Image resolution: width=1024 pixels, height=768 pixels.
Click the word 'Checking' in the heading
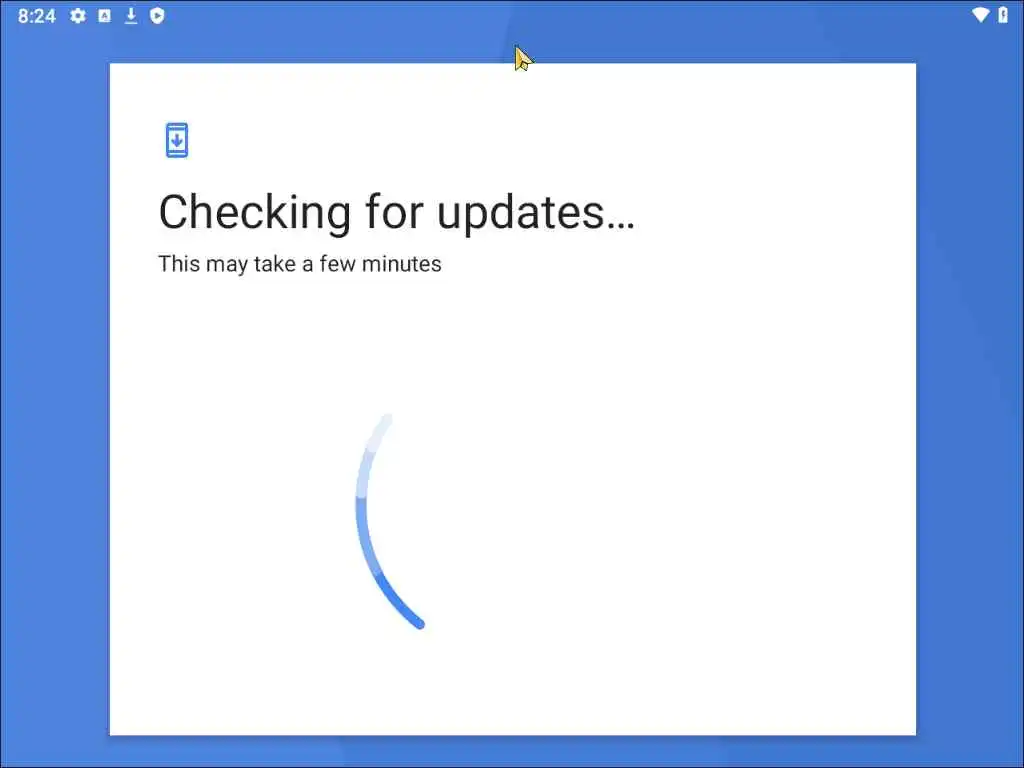pos(255,213)
